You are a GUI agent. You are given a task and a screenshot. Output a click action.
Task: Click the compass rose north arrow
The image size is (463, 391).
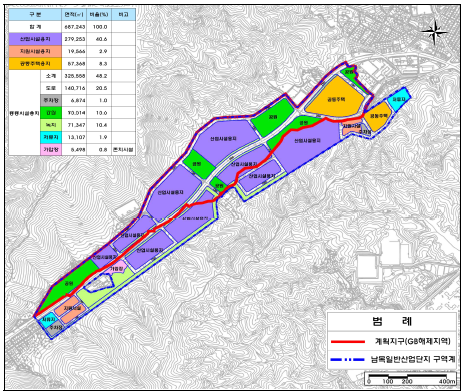[434, 32]
